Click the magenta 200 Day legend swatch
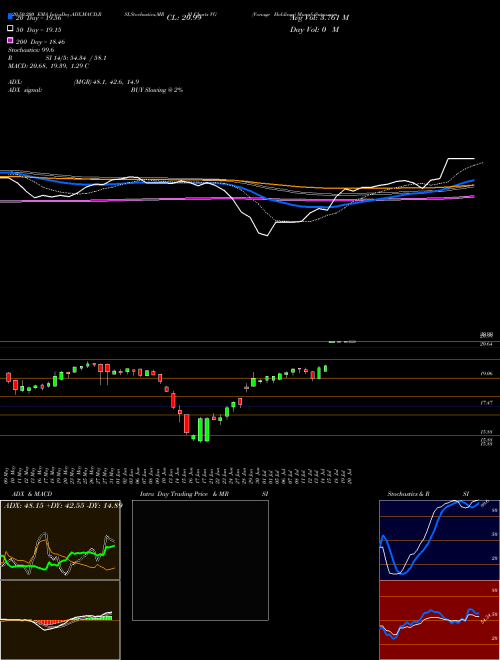500x660 pixels. (x=10, y=40)
